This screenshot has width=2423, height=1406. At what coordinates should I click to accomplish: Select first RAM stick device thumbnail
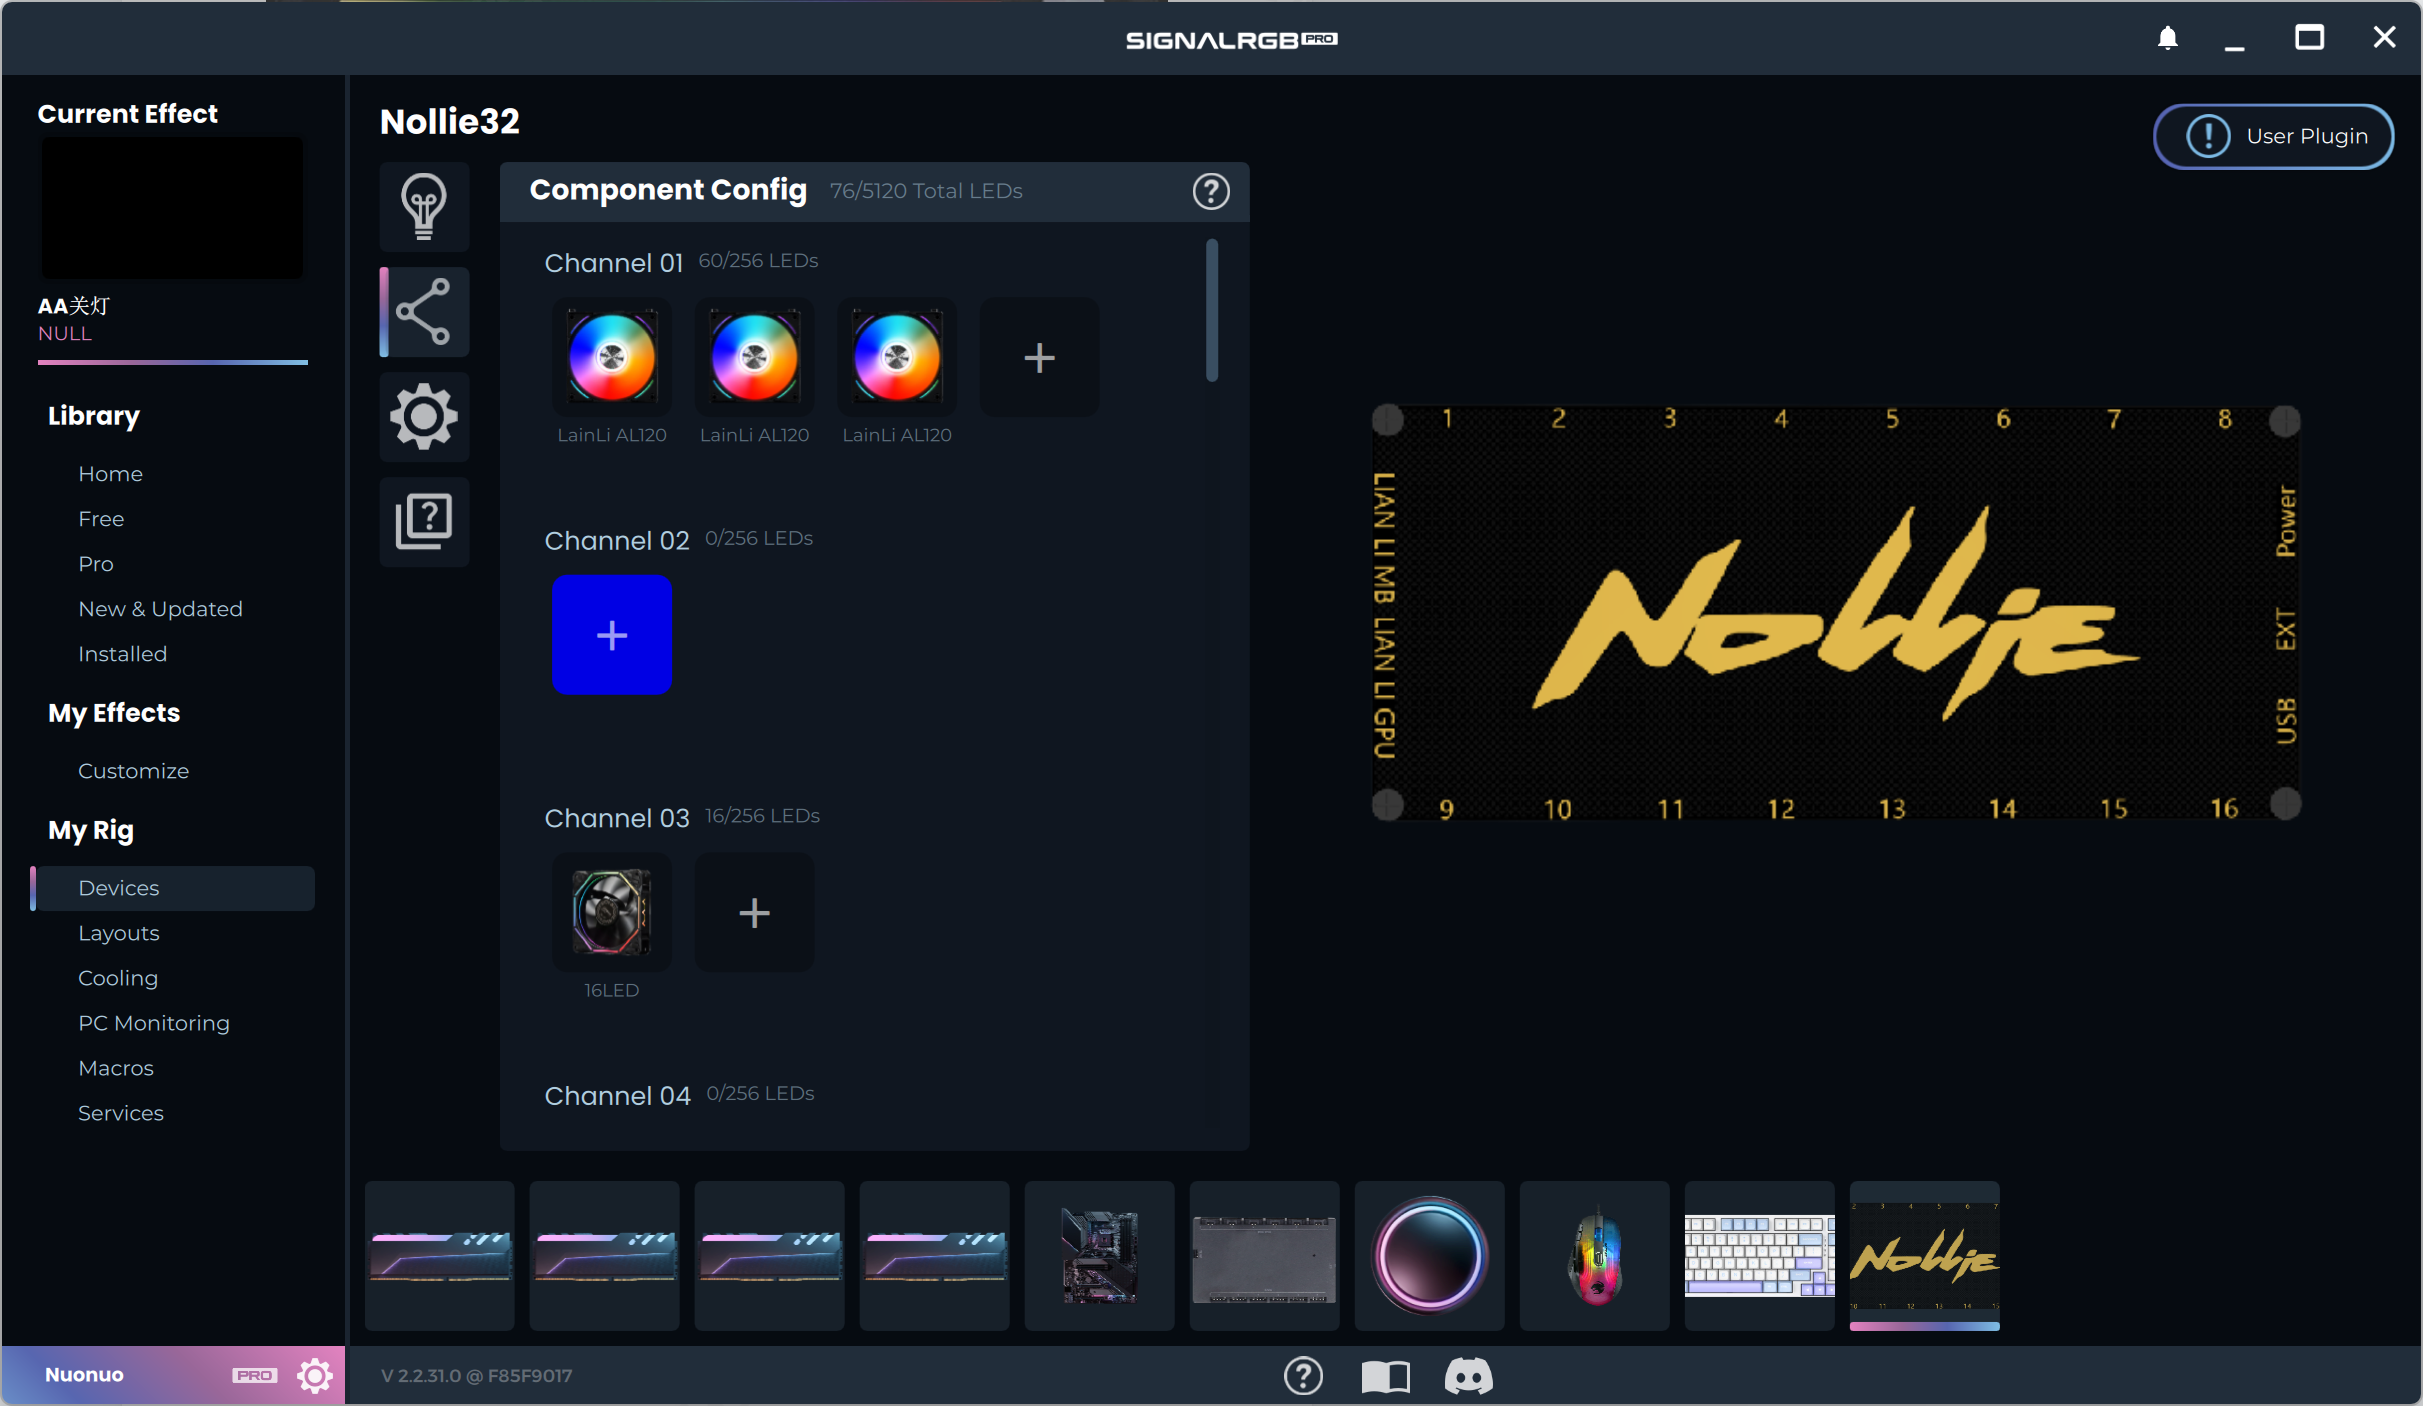(440, 1255)
